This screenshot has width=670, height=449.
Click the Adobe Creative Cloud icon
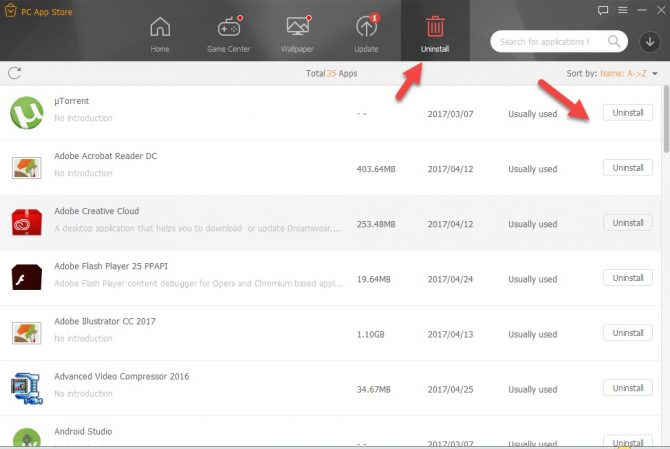tap(26, 222)
